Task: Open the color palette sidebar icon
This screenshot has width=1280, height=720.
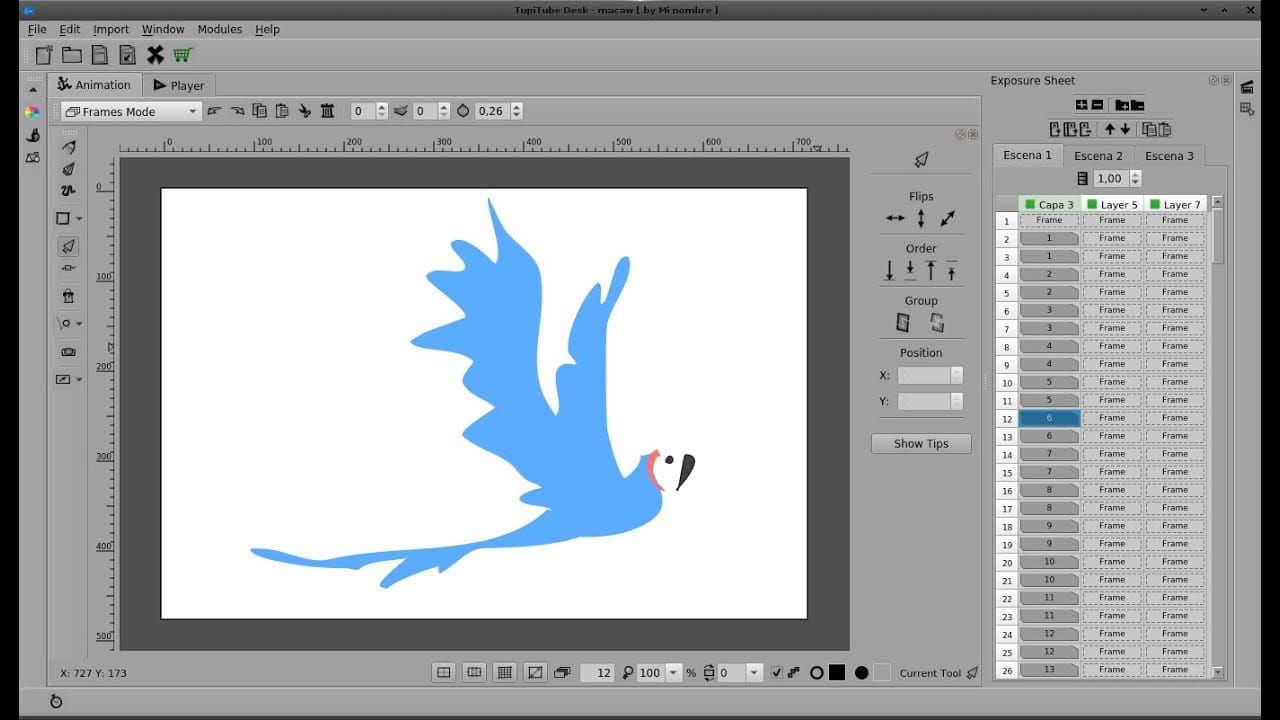Action: coord(32,112)
